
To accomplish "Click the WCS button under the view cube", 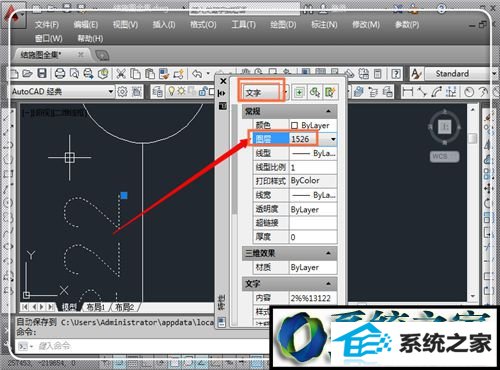I will coord(444,156).
